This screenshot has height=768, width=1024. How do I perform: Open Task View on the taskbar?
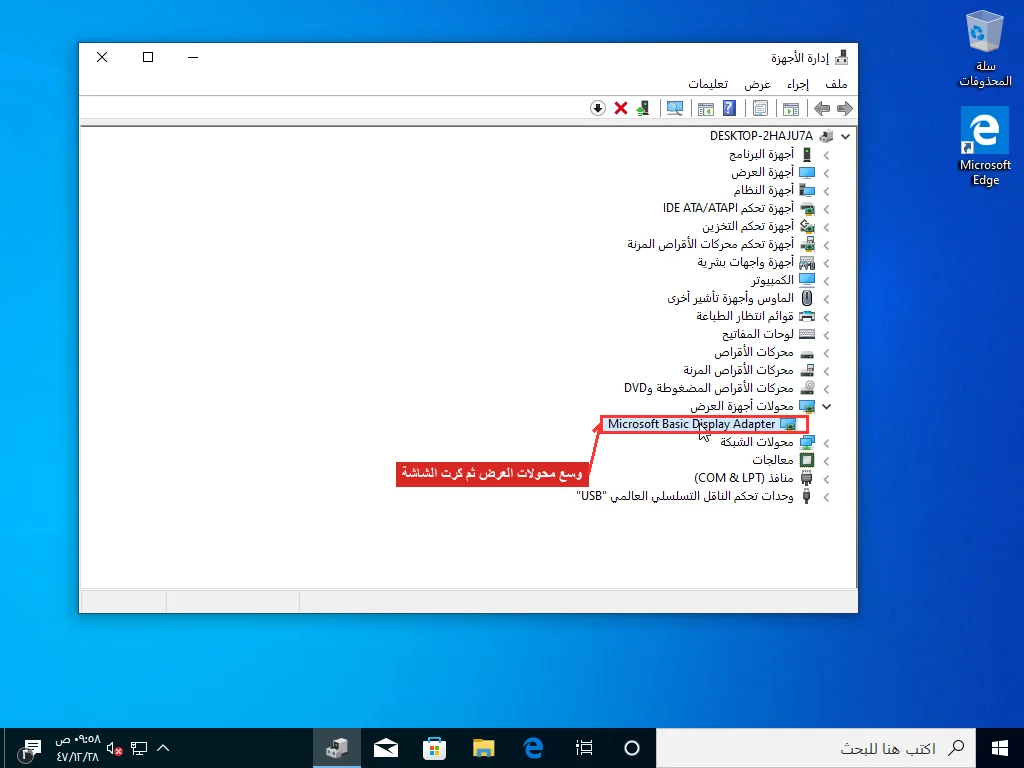click(x=584, y=748)
